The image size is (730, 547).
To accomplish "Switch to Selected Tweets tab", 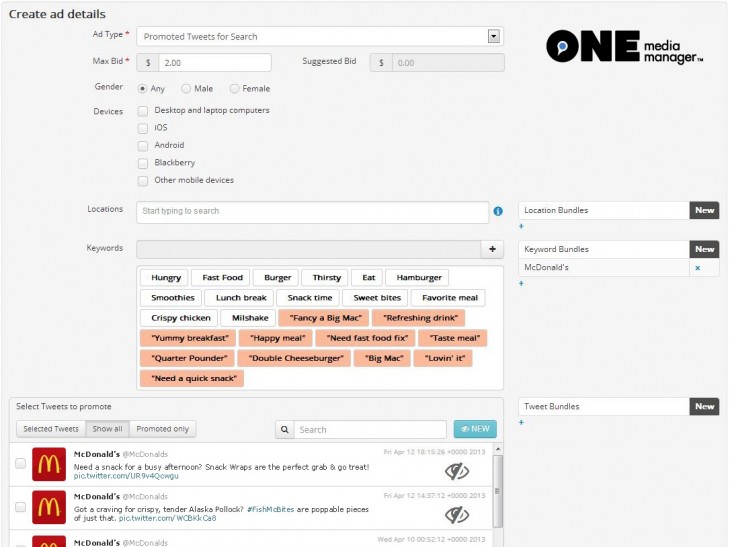I will pos(51,429).
